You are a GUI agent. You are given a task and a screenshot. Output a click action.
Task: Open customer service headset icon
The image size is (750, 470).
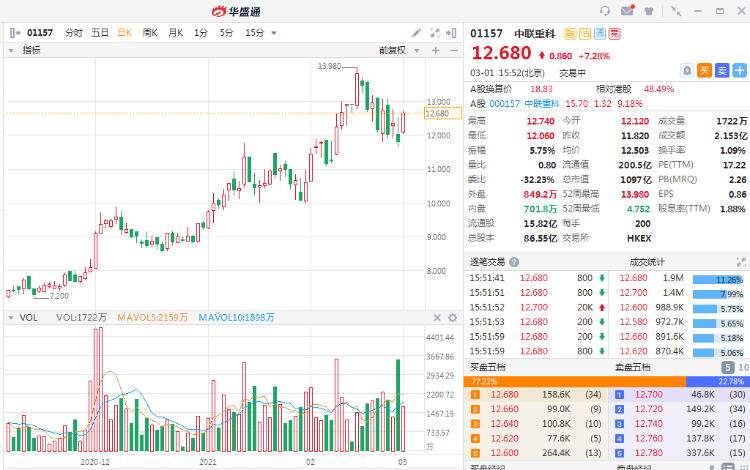[x=605, y=11]
